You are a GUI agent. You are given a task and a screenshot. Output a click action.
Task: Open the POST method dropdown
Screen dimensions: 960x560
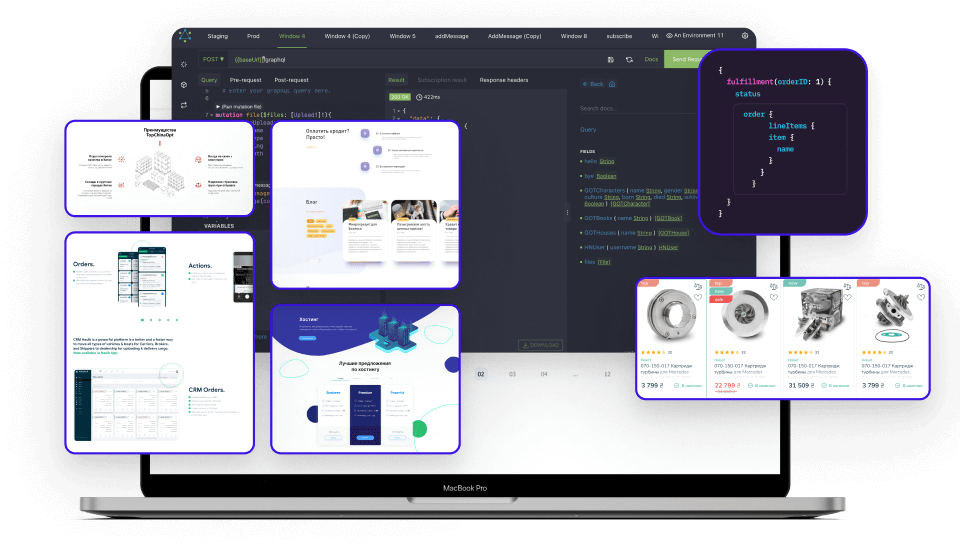(x=213, y=60)
